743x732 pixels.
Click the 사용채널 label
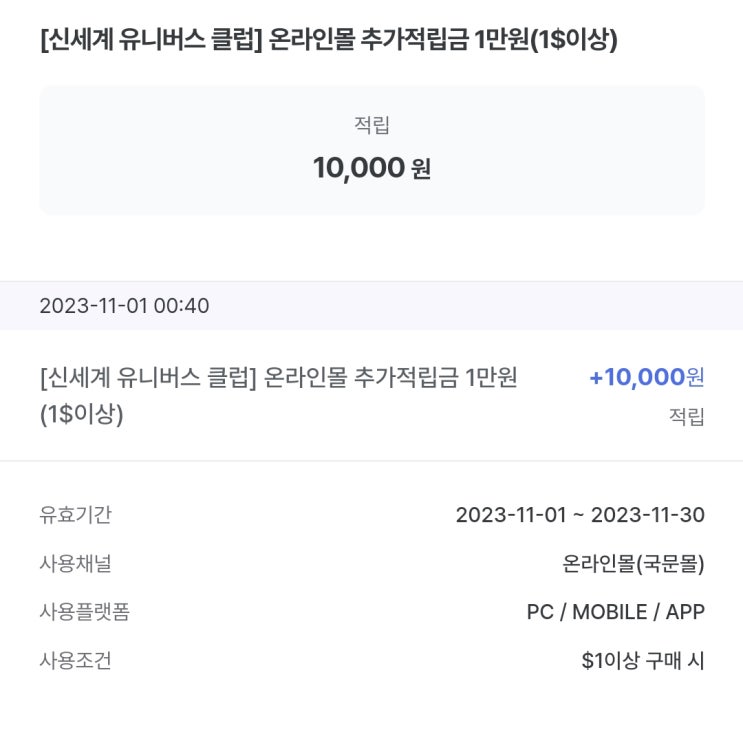pos(75,563)
